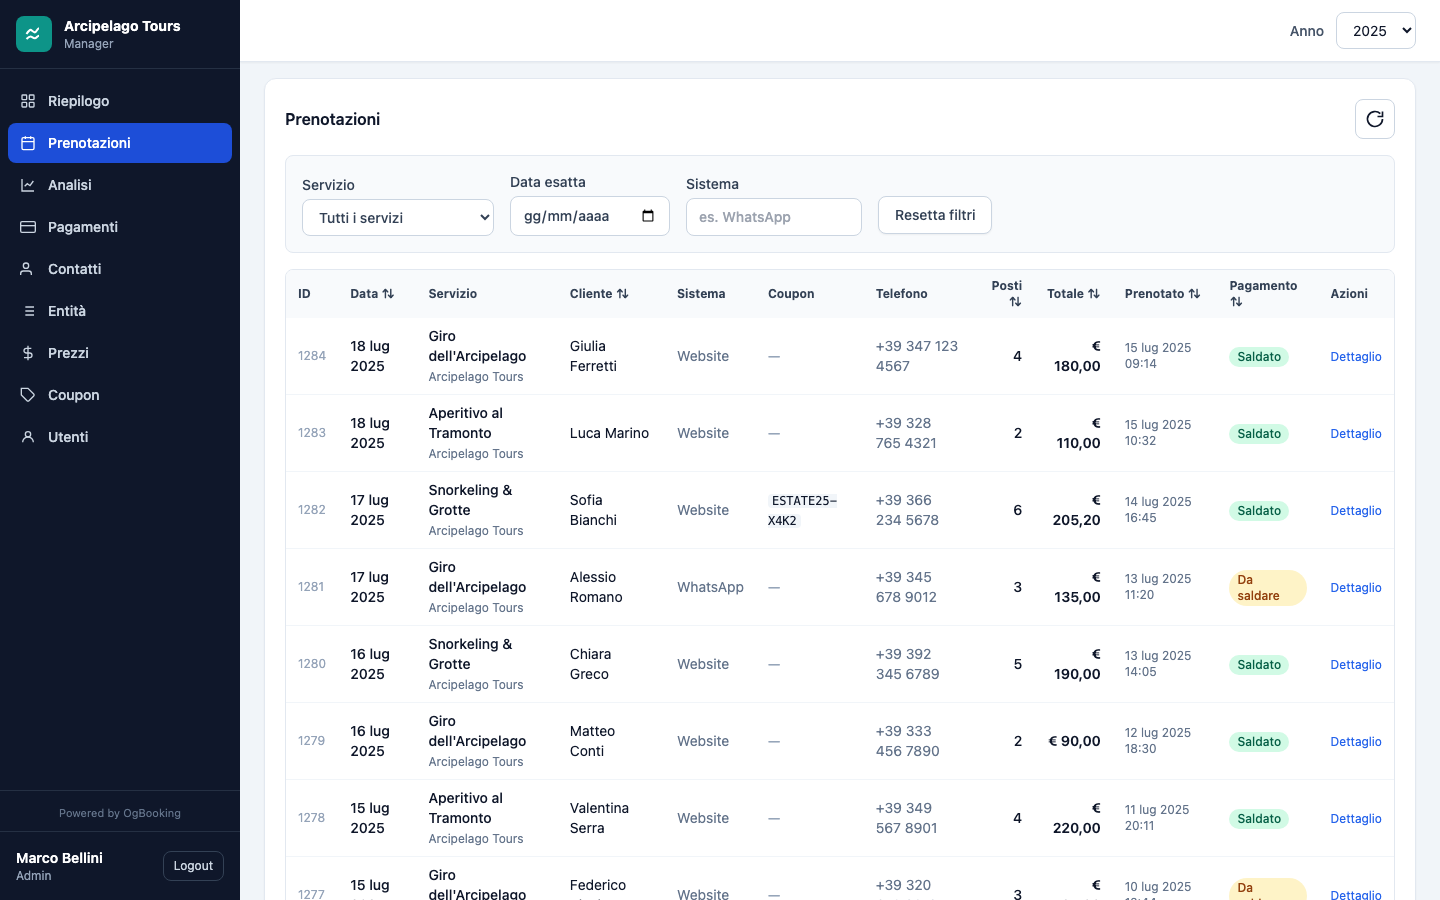Screen dimensions: 1440x900
Task: Click the Analisi chart icon in sidebar
Action: click(x=28, y=185)
